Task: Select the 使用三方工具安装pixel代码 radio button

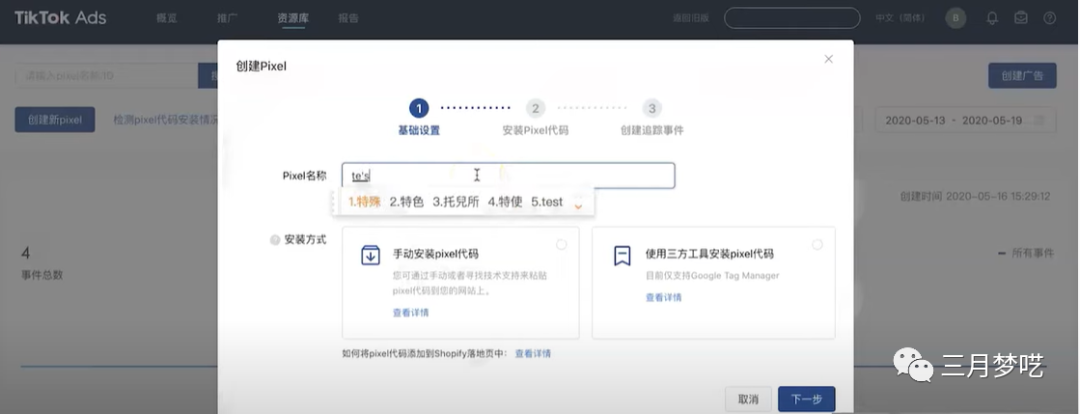Action: click(817, 244)
